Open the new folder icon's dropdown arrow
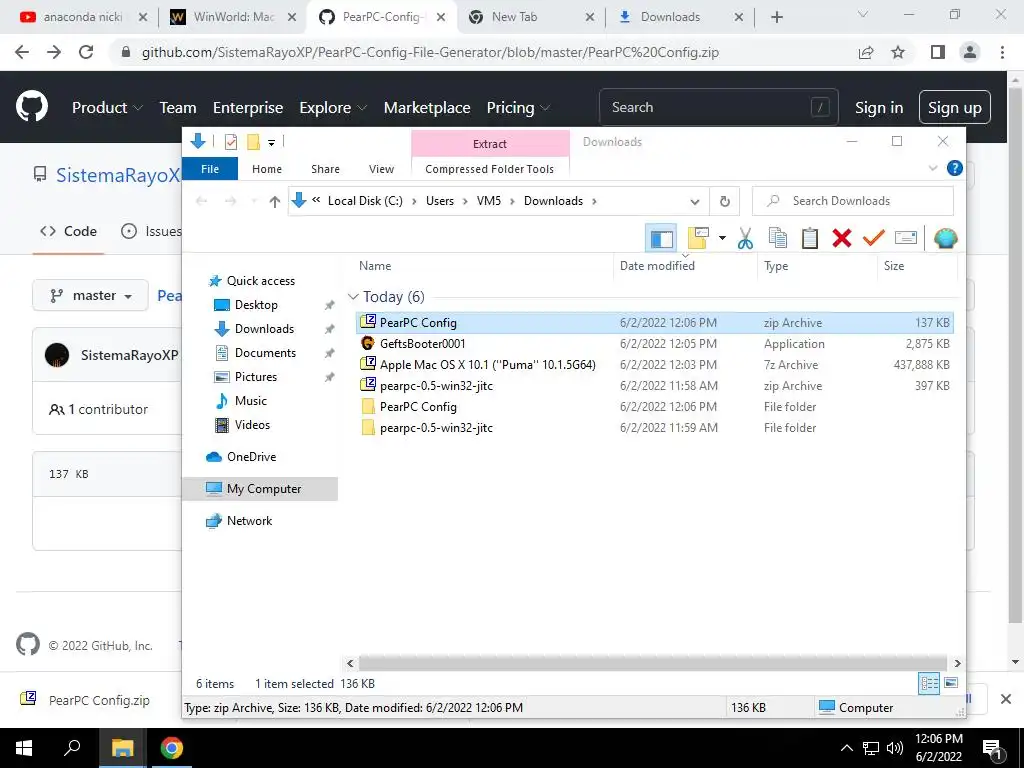Viewport: 1024px width, 768px height. (x=722, y=238)
